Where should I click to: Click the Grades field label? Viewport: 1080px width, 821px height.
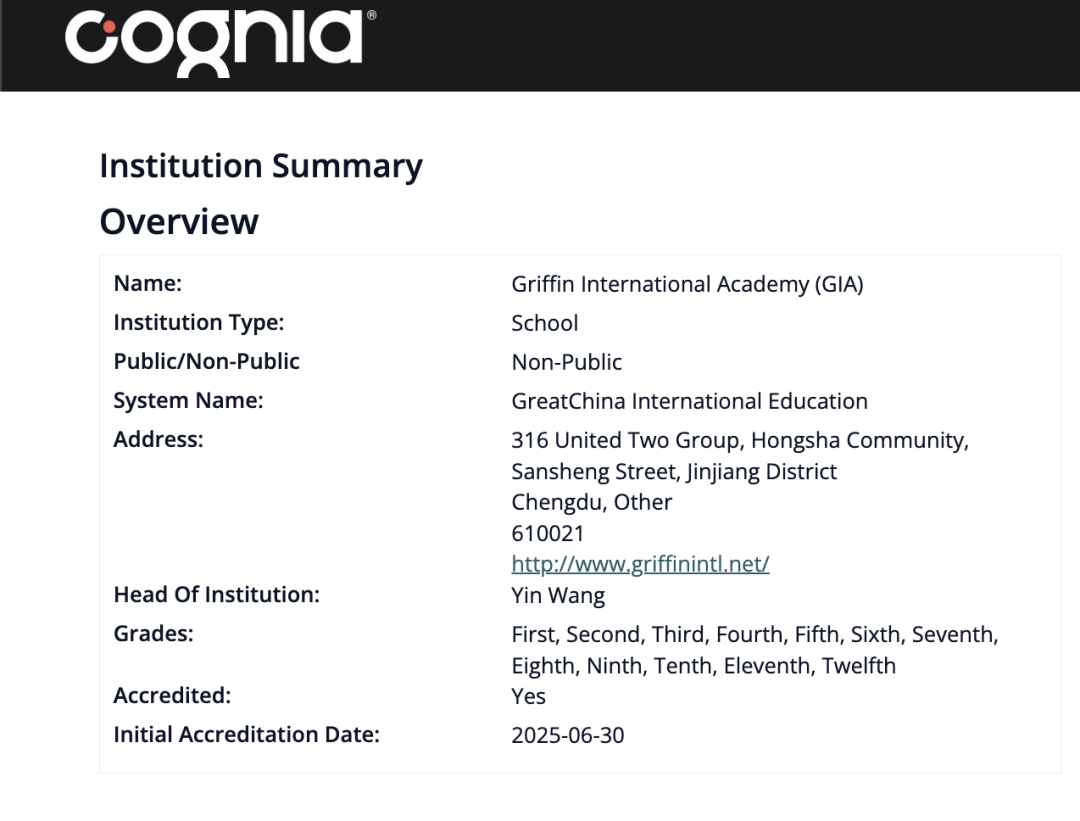[x=153, y=634]
